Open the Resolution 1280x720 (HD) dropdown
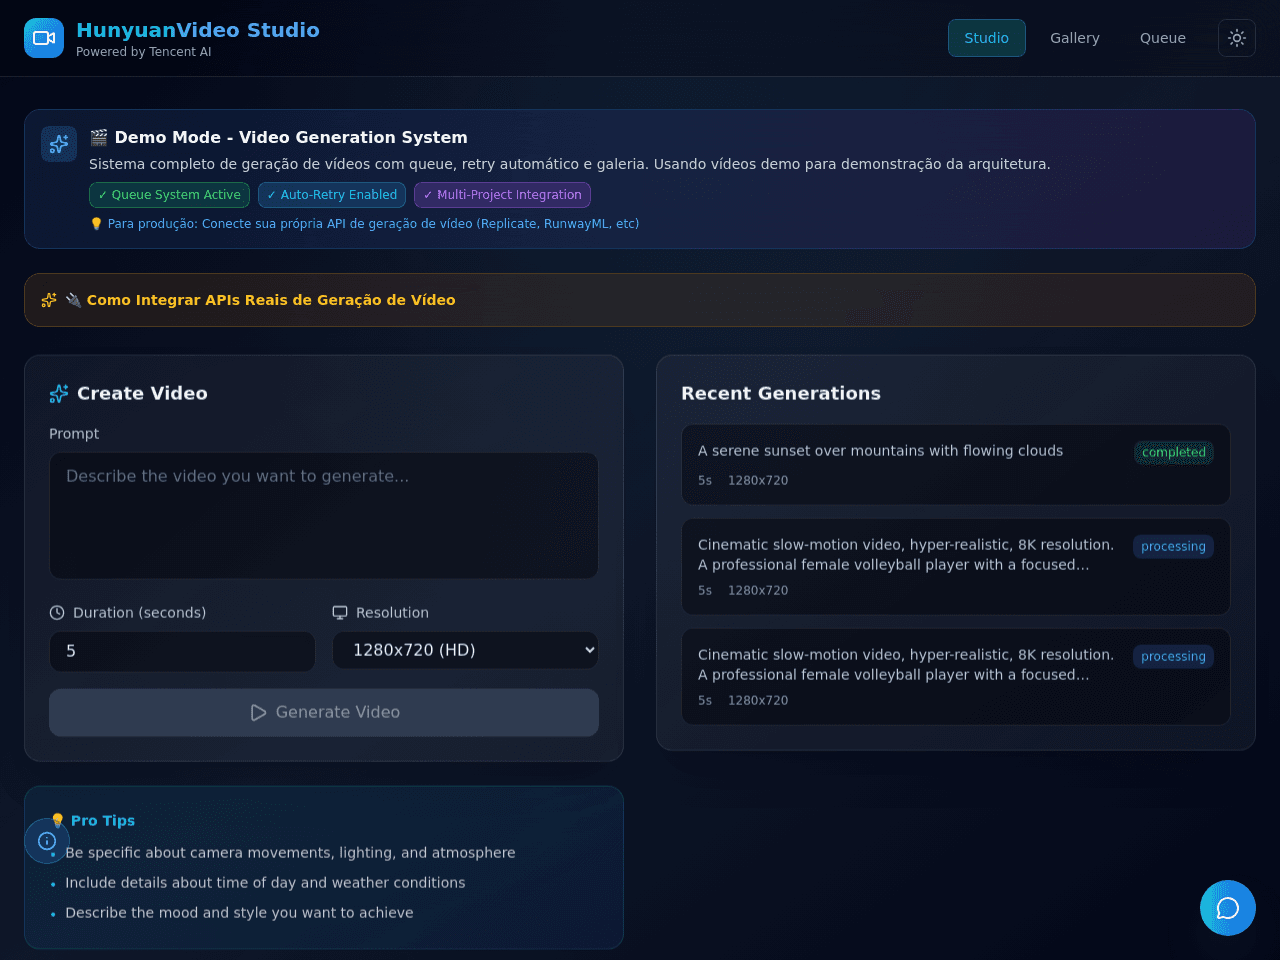 click(465, 650)
